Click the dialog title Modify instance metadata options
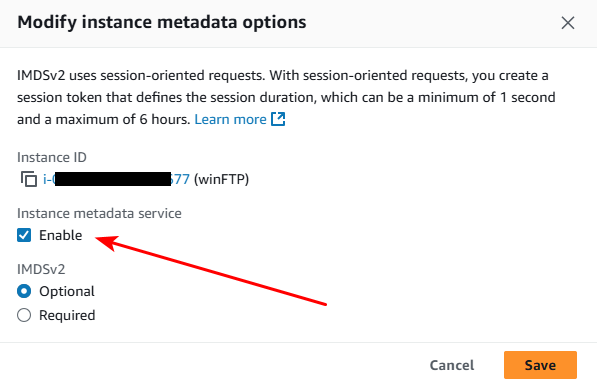597x387 pixels. 162,22
